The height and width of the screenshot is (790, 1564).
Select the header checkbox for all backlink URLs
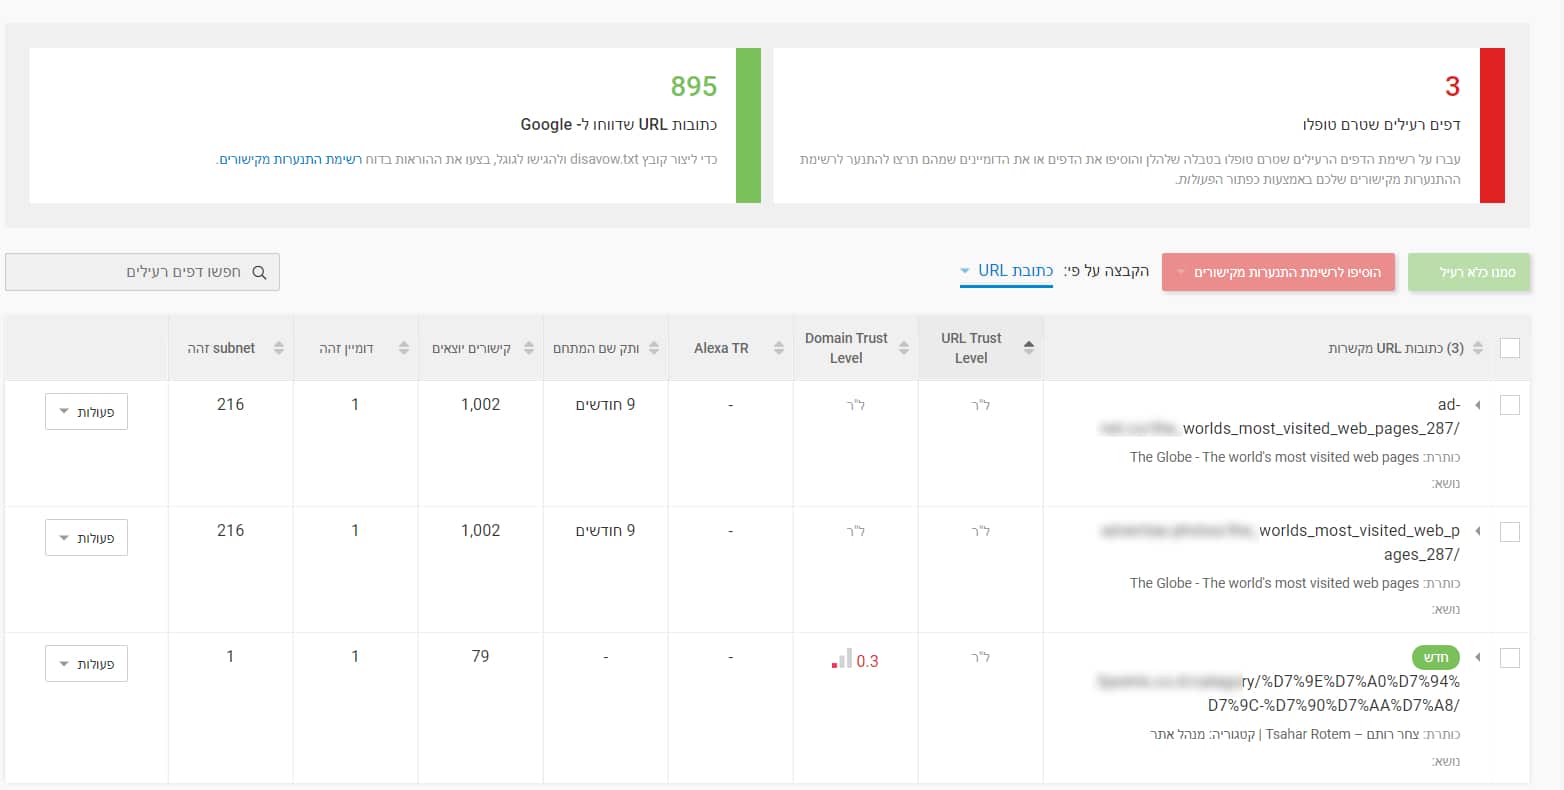[1510, 348]
